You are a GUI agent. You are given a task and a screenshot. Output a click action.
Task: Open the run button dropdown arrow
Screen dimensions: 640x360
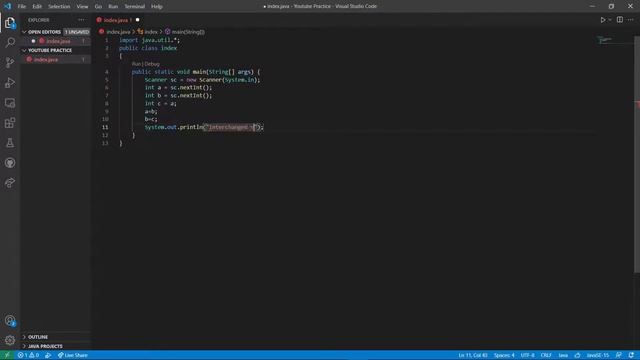610,20
